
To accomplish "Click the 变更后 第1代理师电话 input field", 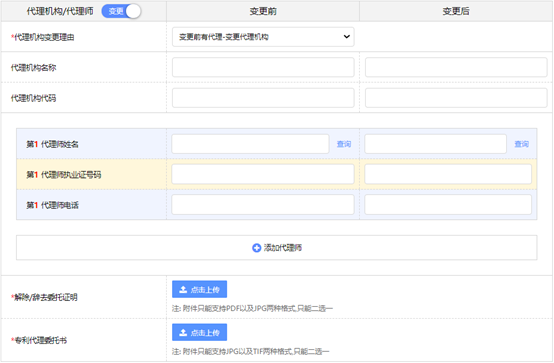I will pos(448,205).
